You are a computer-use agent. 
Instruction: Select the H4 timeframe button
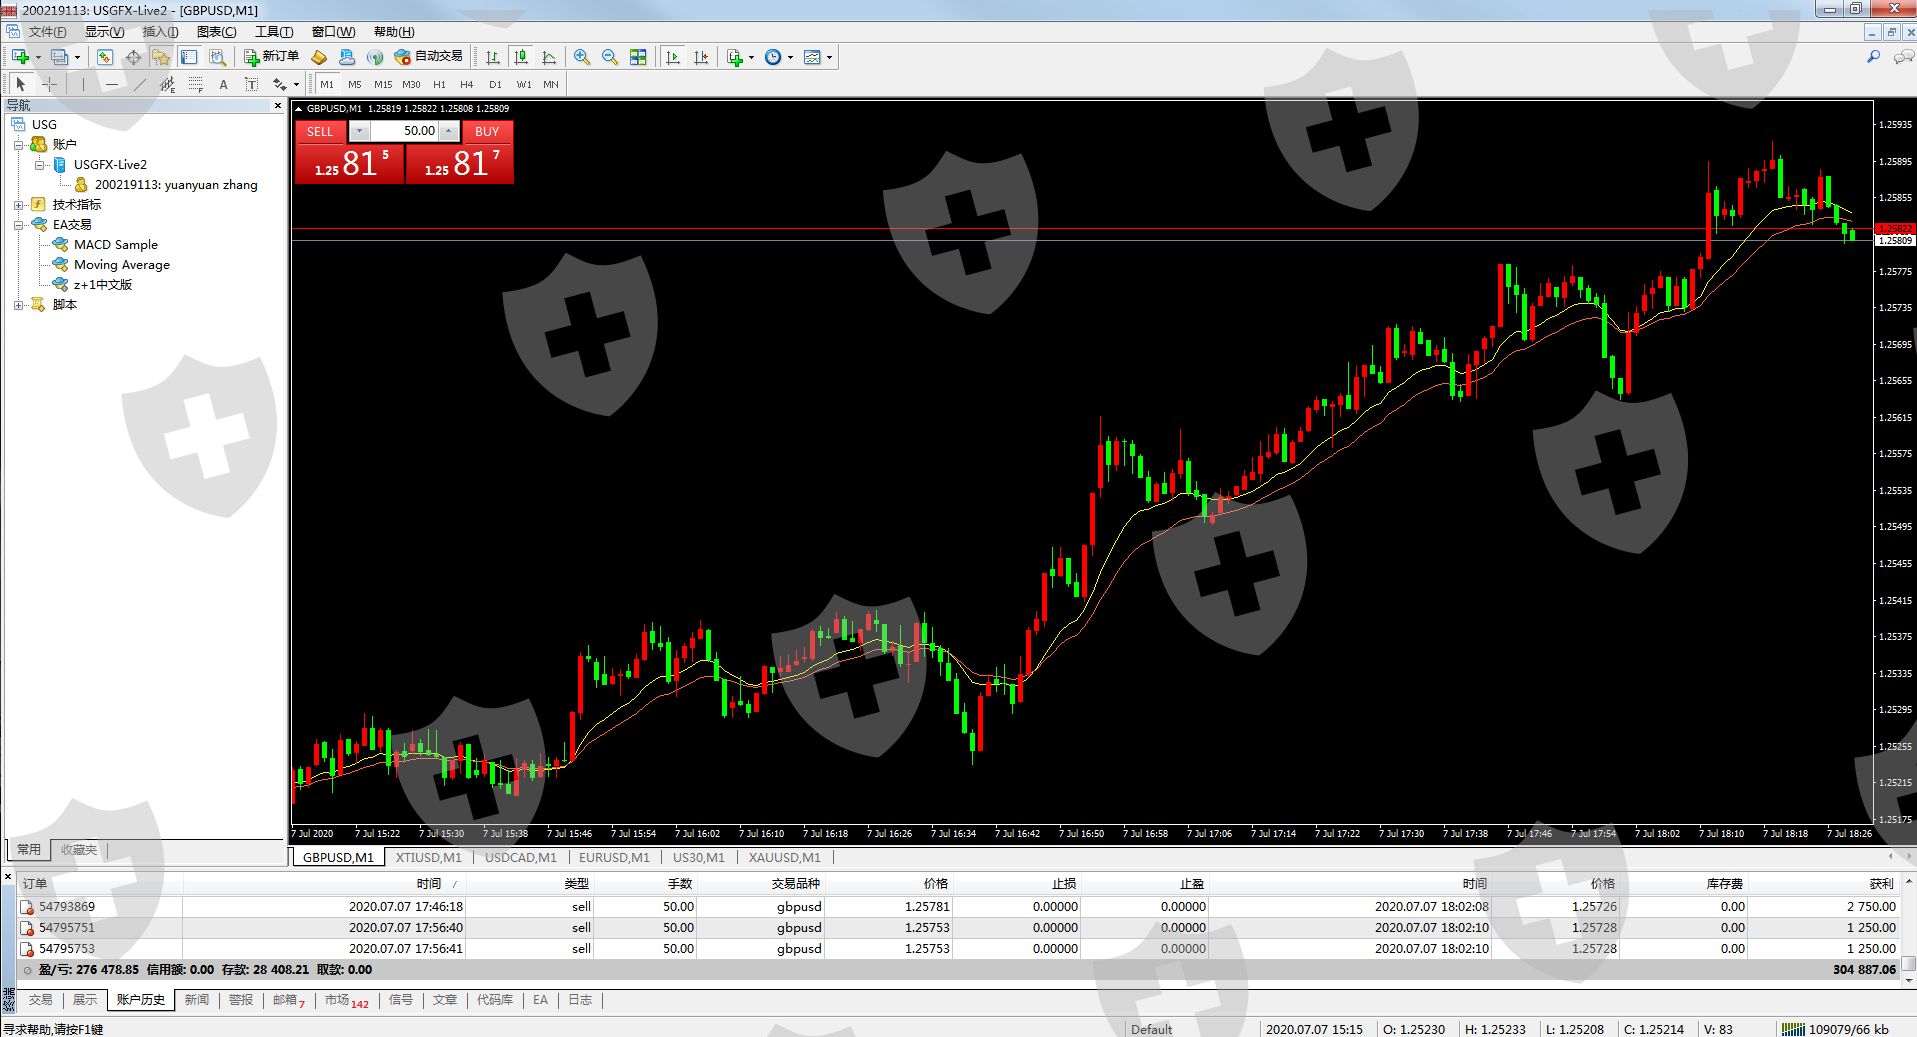click(466, 85)
